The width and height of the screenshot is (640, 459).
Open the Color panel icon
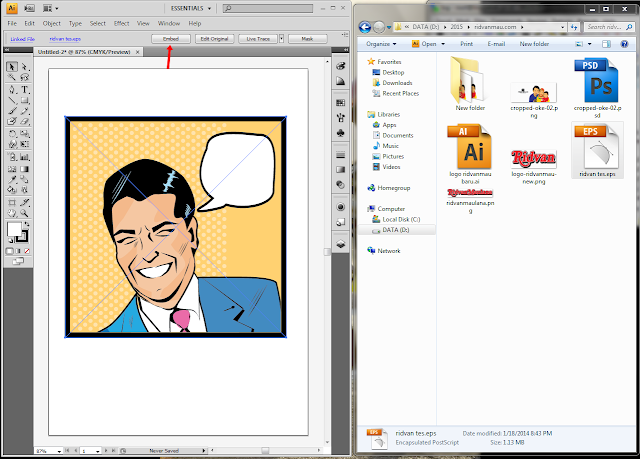pos(340,66)
